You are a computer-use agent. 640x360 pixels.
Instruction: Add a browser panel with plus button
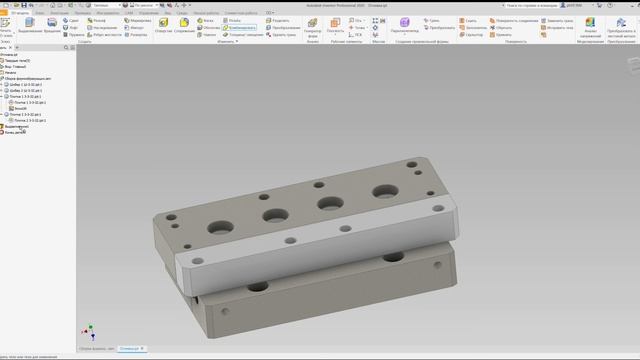point(17,48)
